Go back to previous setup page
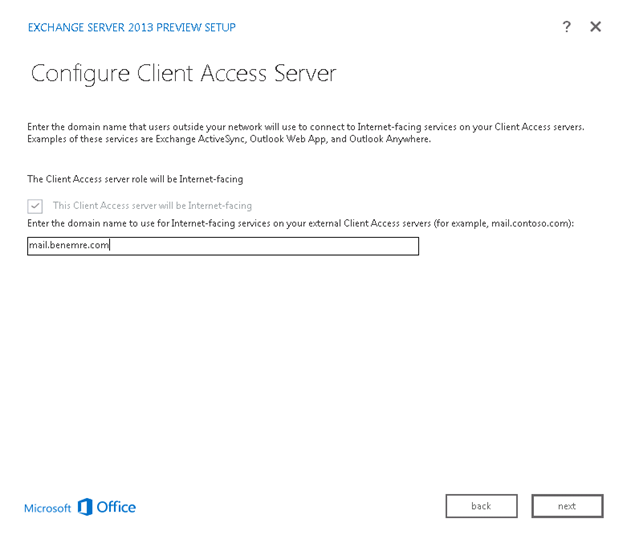This screenshot has width=627, height=535. click(481, 506)
